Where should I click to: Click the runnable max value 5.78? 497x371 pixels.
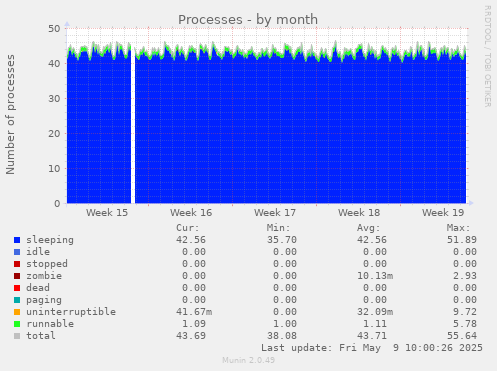(465, 324)
